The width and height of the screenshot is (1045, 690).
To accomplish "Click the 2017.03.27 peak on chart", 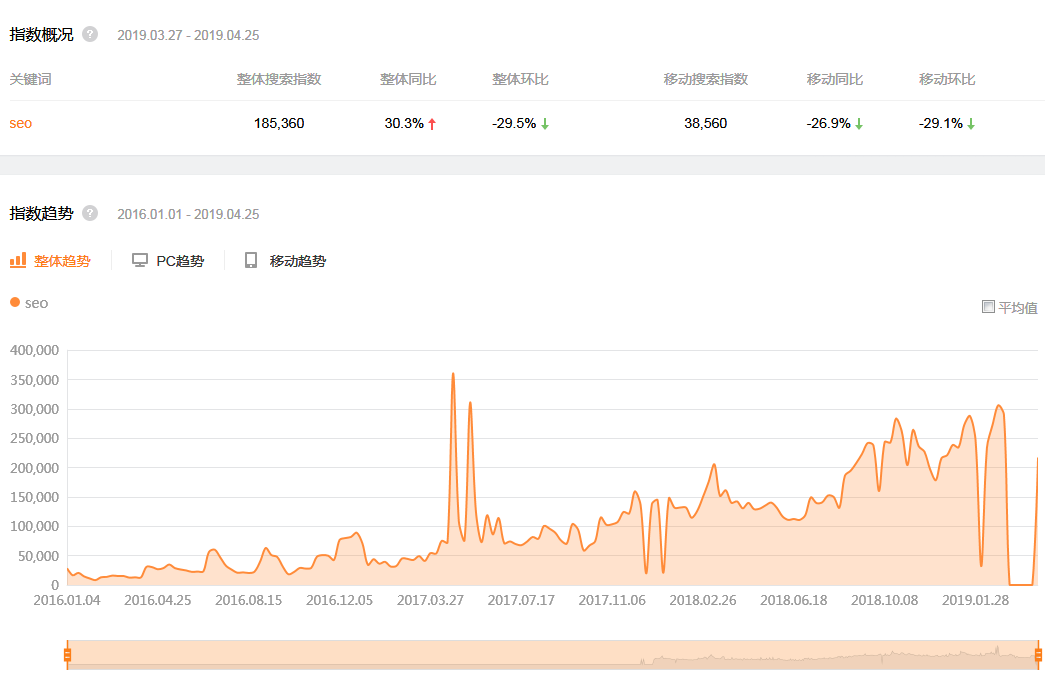I will (x=453, y=375).
